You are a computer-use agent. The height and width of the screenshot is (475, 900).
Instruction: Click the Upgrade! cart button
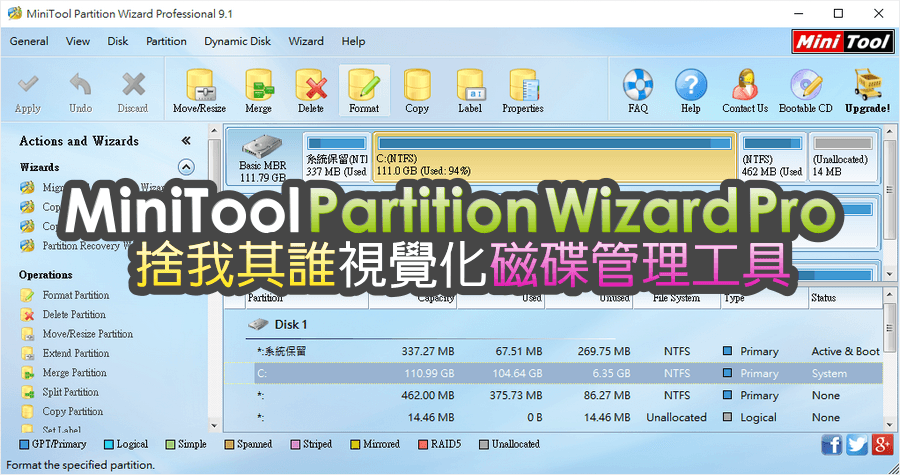[x=867, y=91]
